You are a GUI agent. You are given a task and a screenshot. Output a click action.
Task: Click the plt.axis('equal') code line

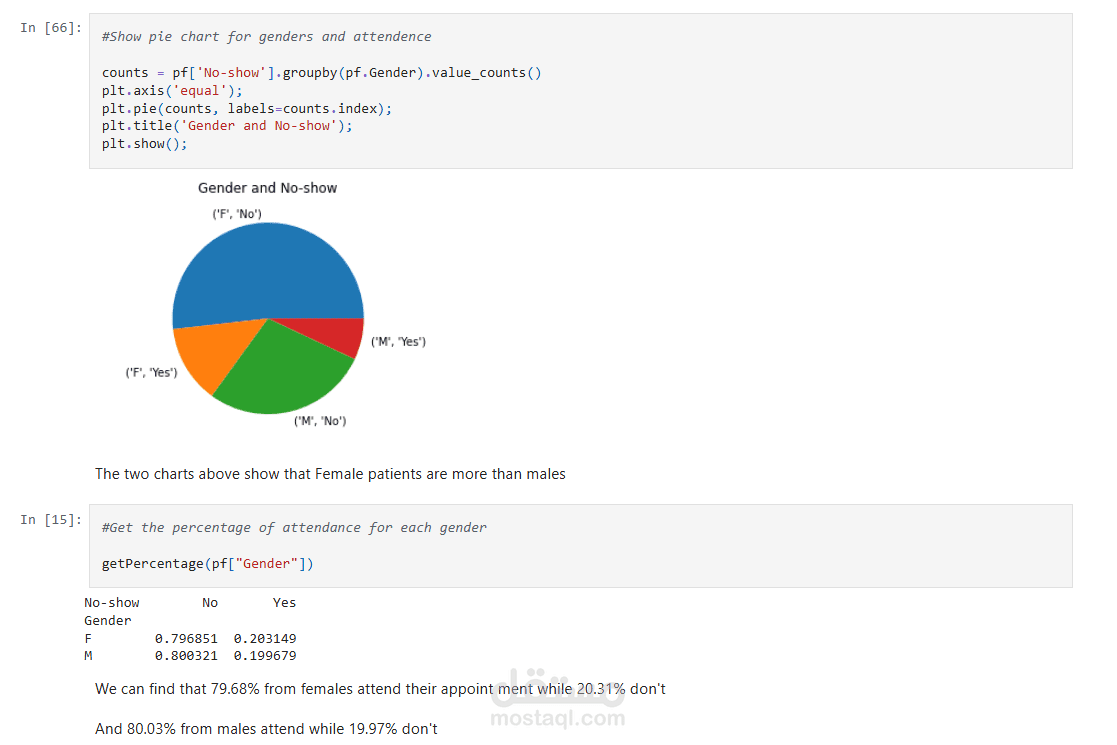[172, 90]
